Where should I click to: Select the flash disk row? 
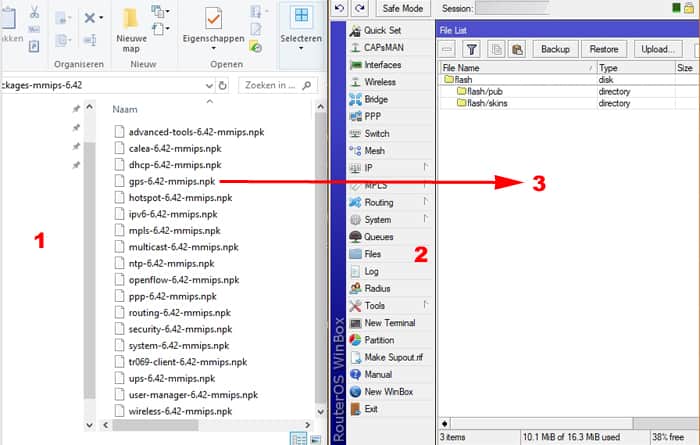[568, 79]
